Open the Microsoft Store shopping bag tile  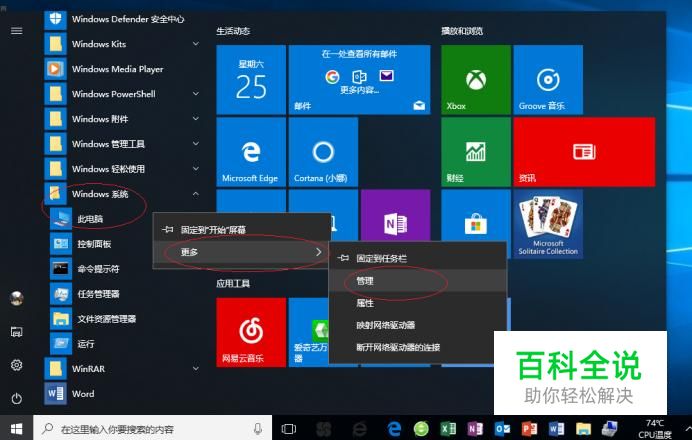(476, 215)
